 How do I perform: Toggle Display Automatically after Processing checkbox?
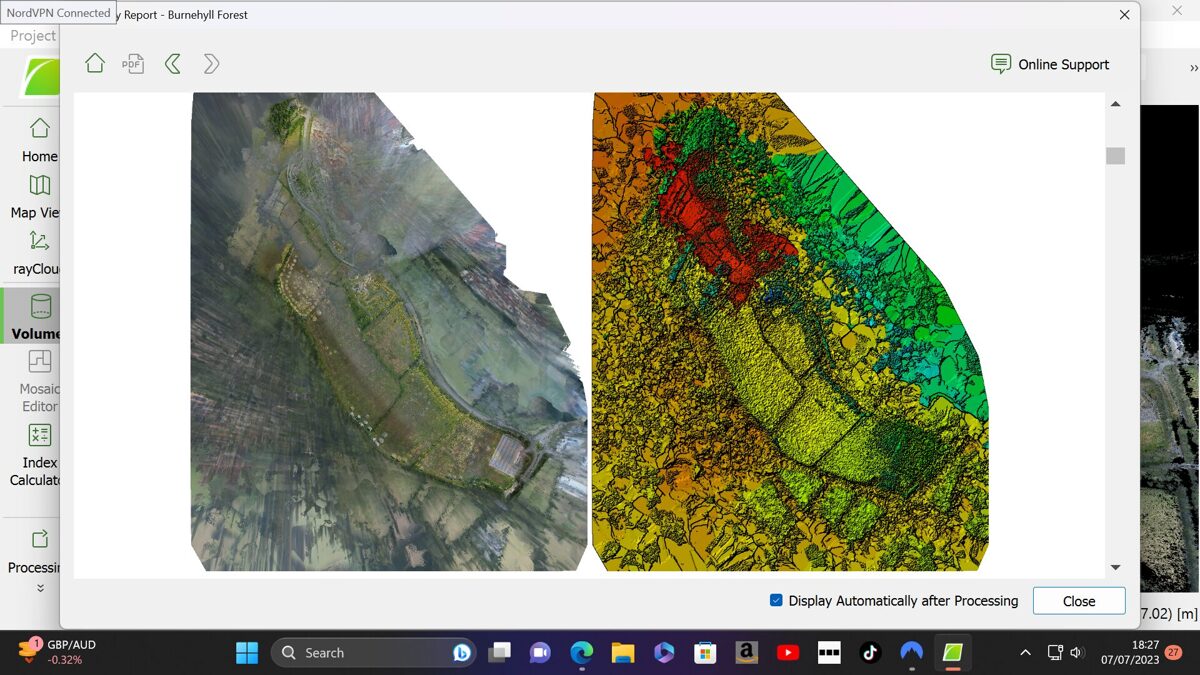tap(776, 601)
